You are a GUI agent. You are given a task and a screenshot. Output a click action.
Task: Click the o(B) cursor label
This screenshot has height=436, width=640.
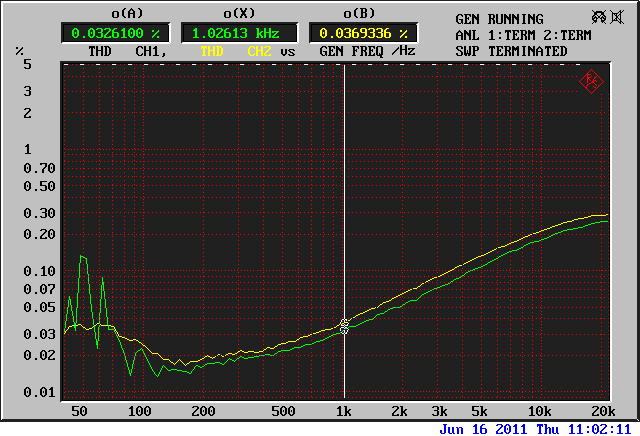(x=359, y=13)
